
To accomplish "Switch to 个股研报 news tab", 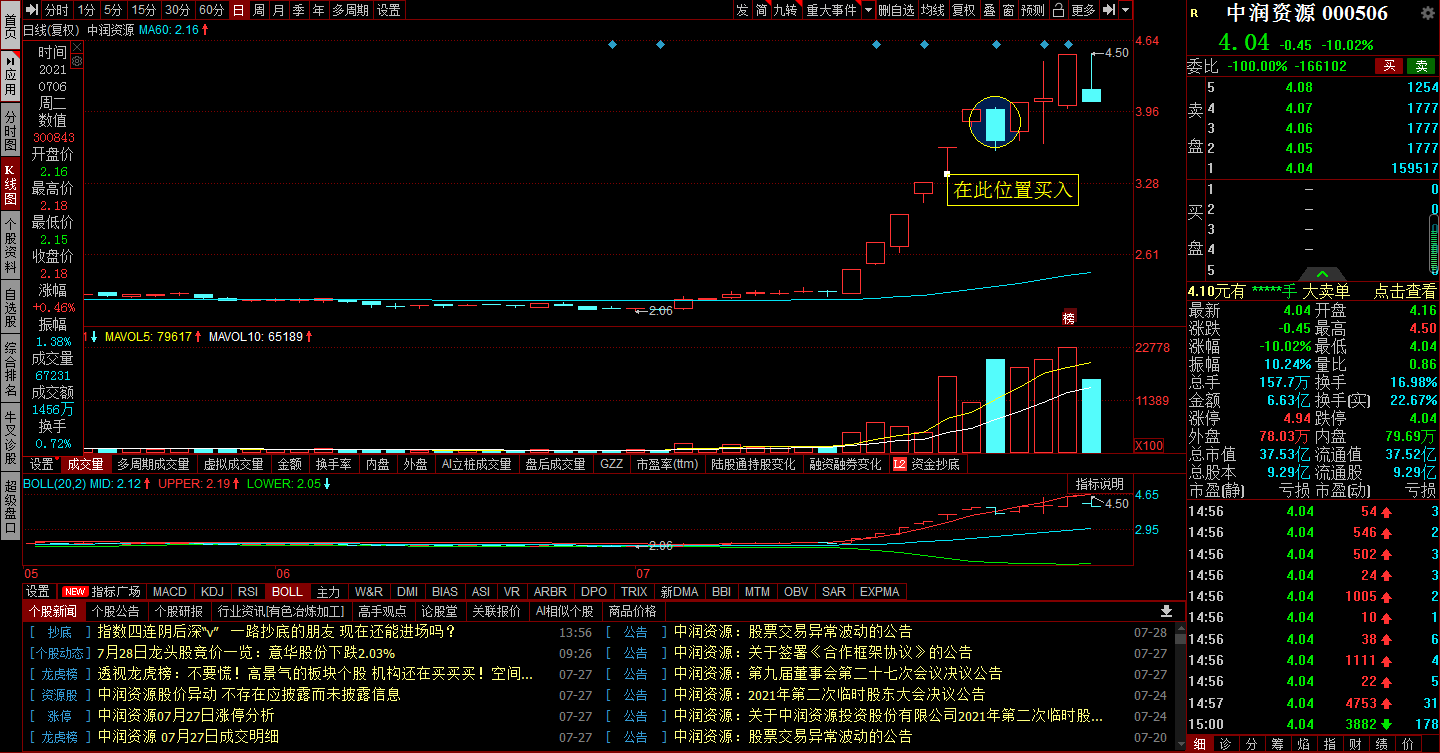I will point(178,611).
